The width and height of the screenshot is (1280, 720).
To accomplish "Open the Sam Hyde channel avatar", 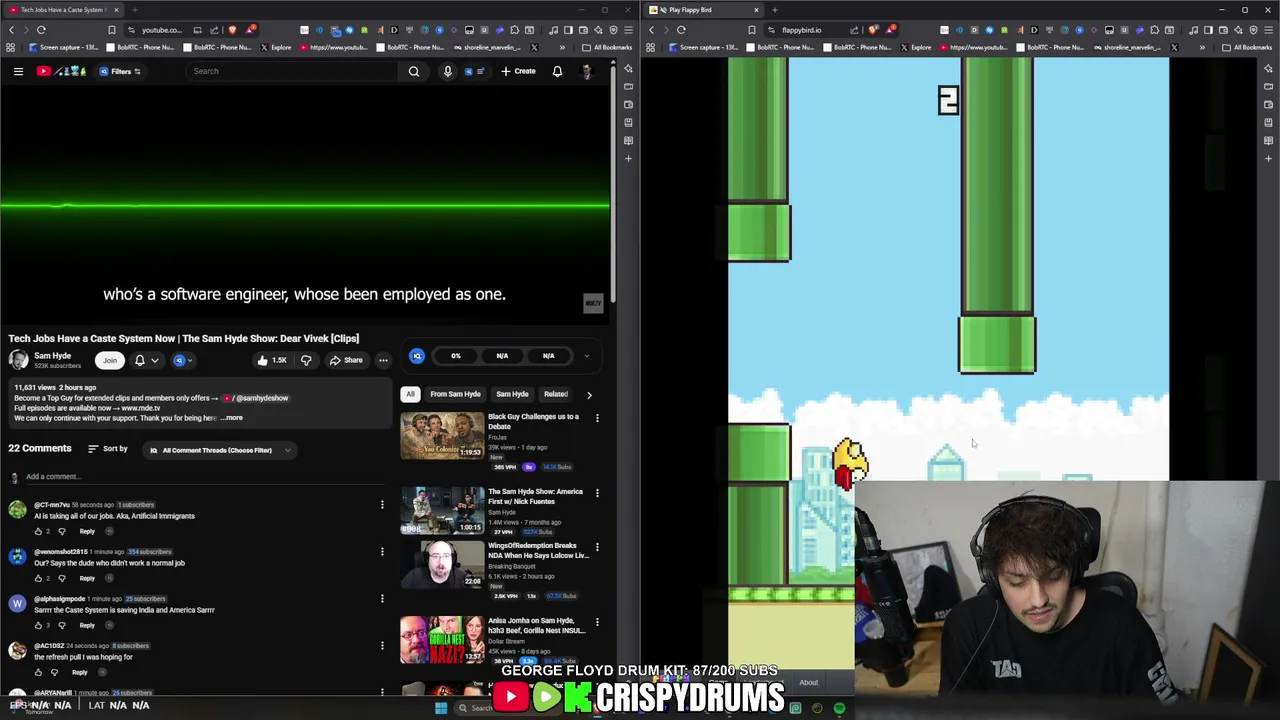I will 19,360.
